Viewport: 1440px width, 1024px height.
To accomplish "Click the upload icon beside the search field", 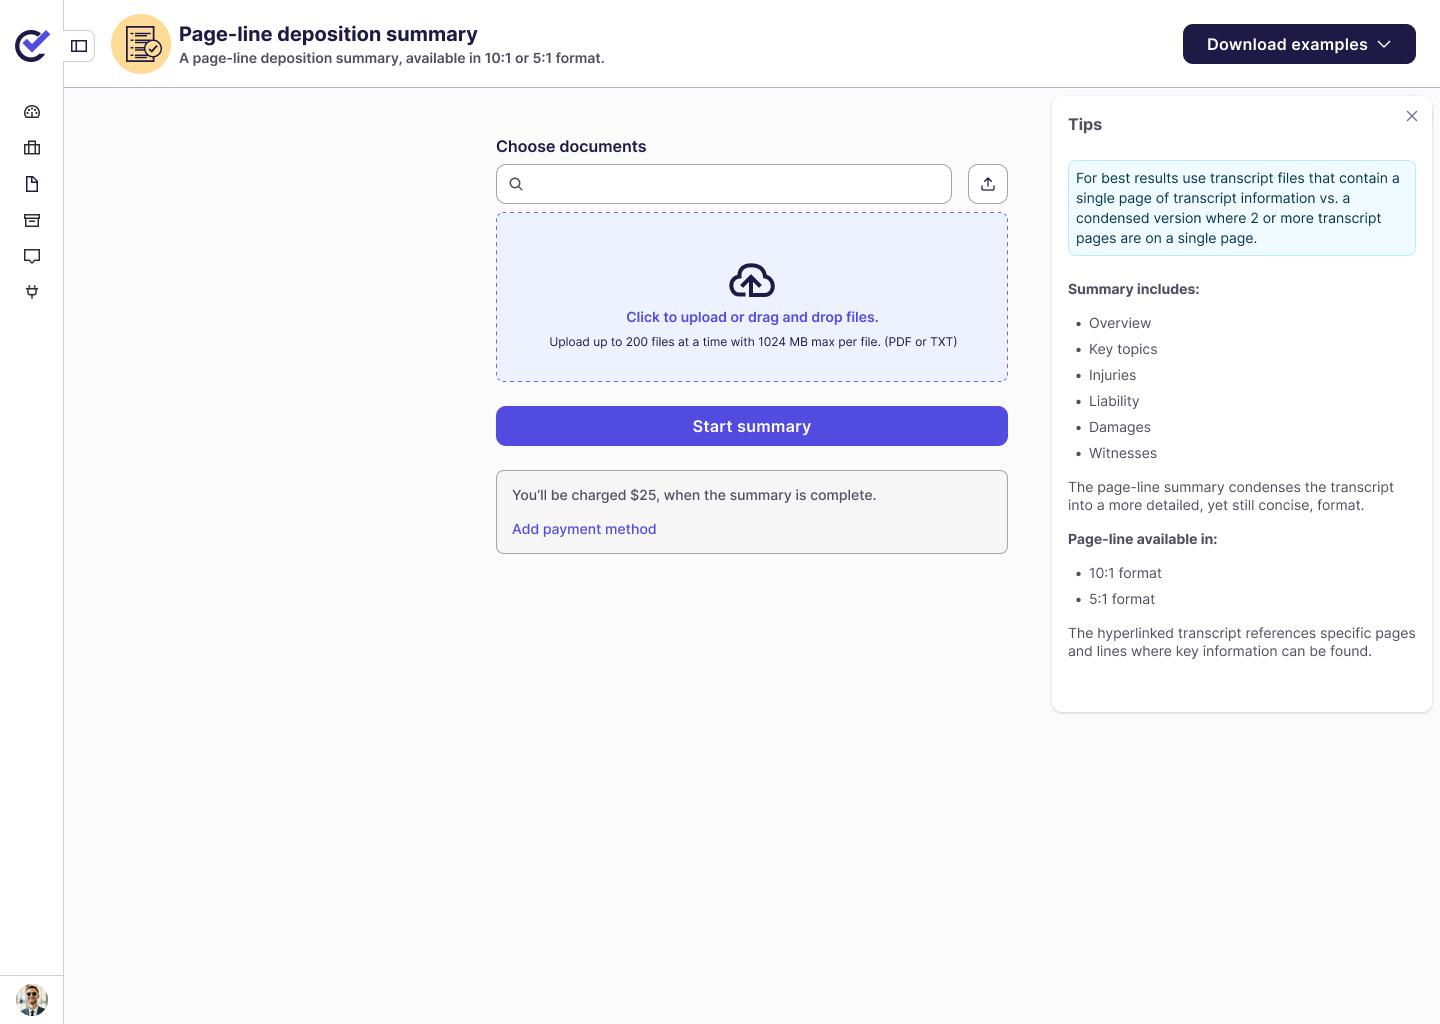I will (987, 184).
